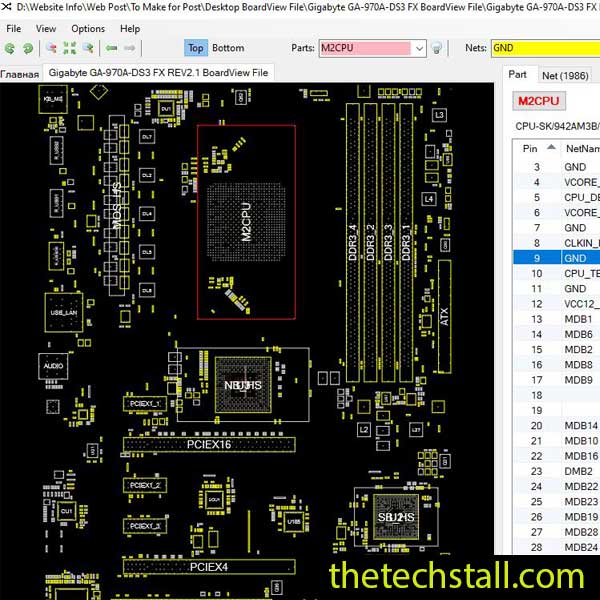600x600 pixels.
Task: Click the Nets field showing GND
Action: 546,49
